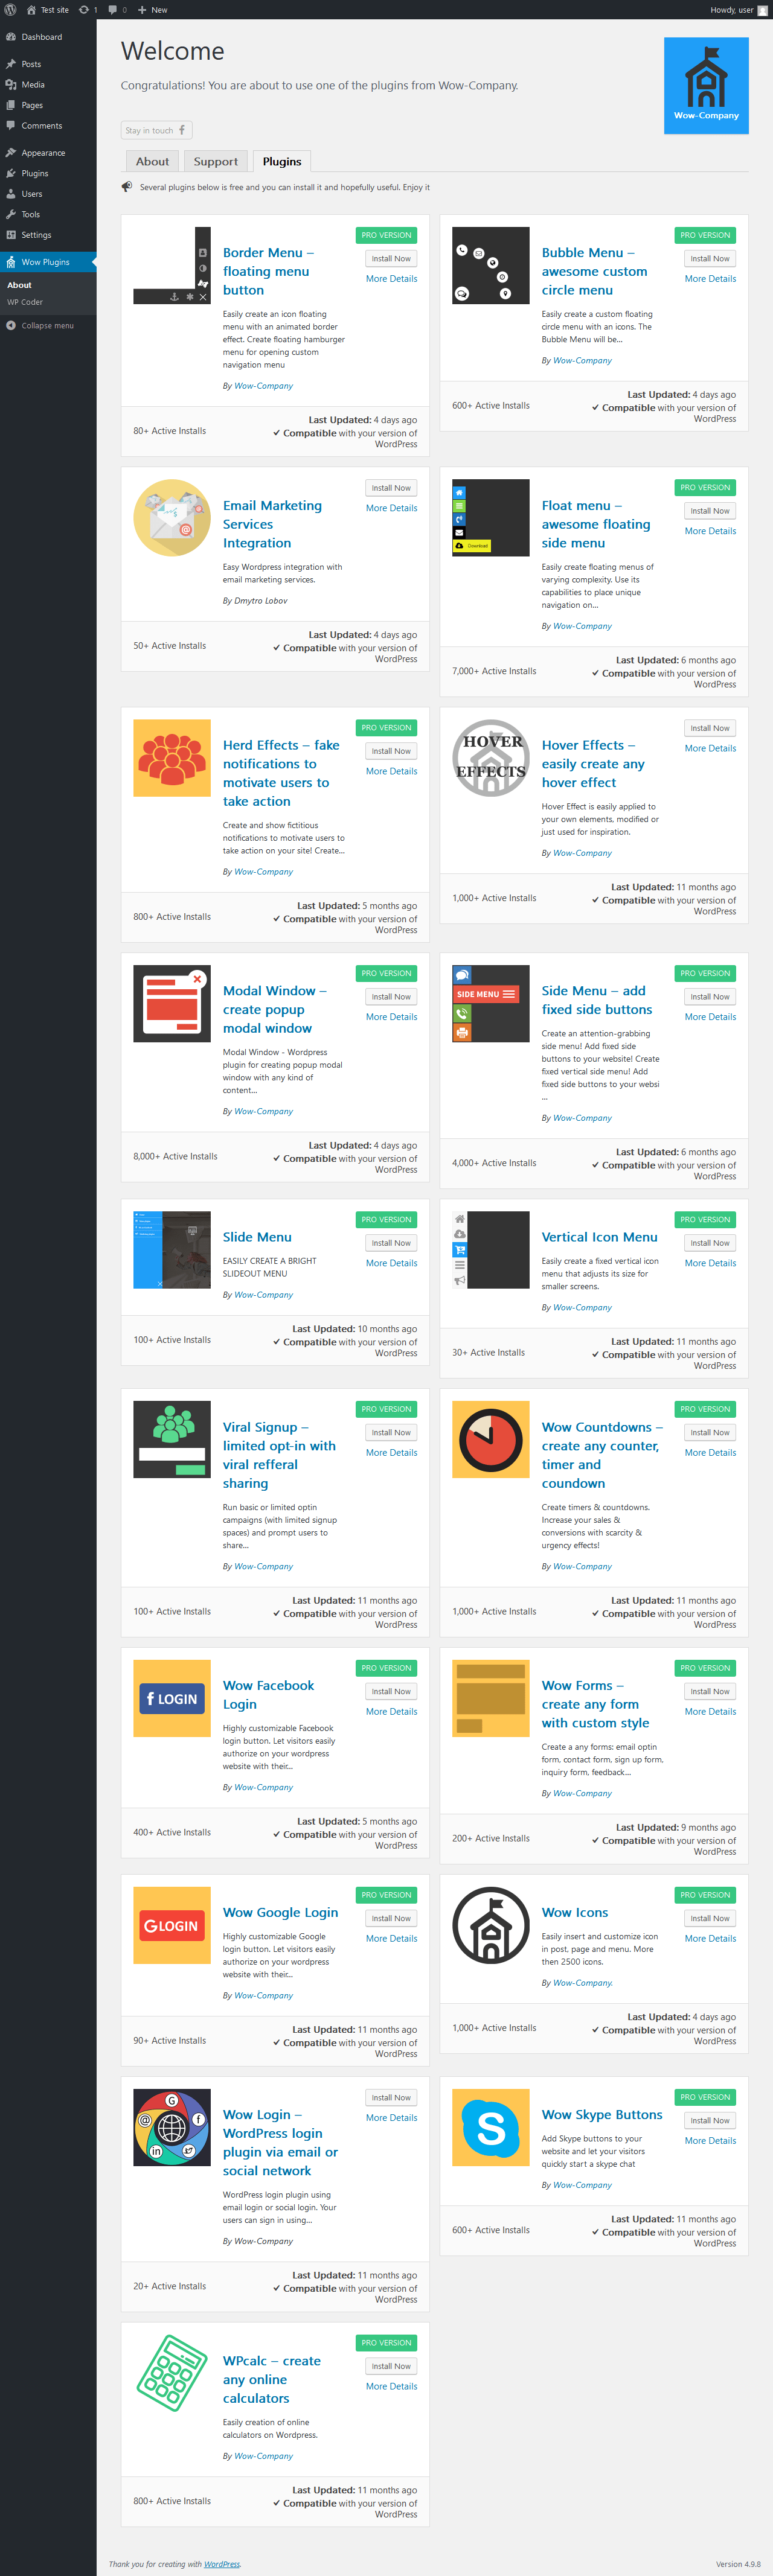Open More Details for Herd Effects

(391, 771)
